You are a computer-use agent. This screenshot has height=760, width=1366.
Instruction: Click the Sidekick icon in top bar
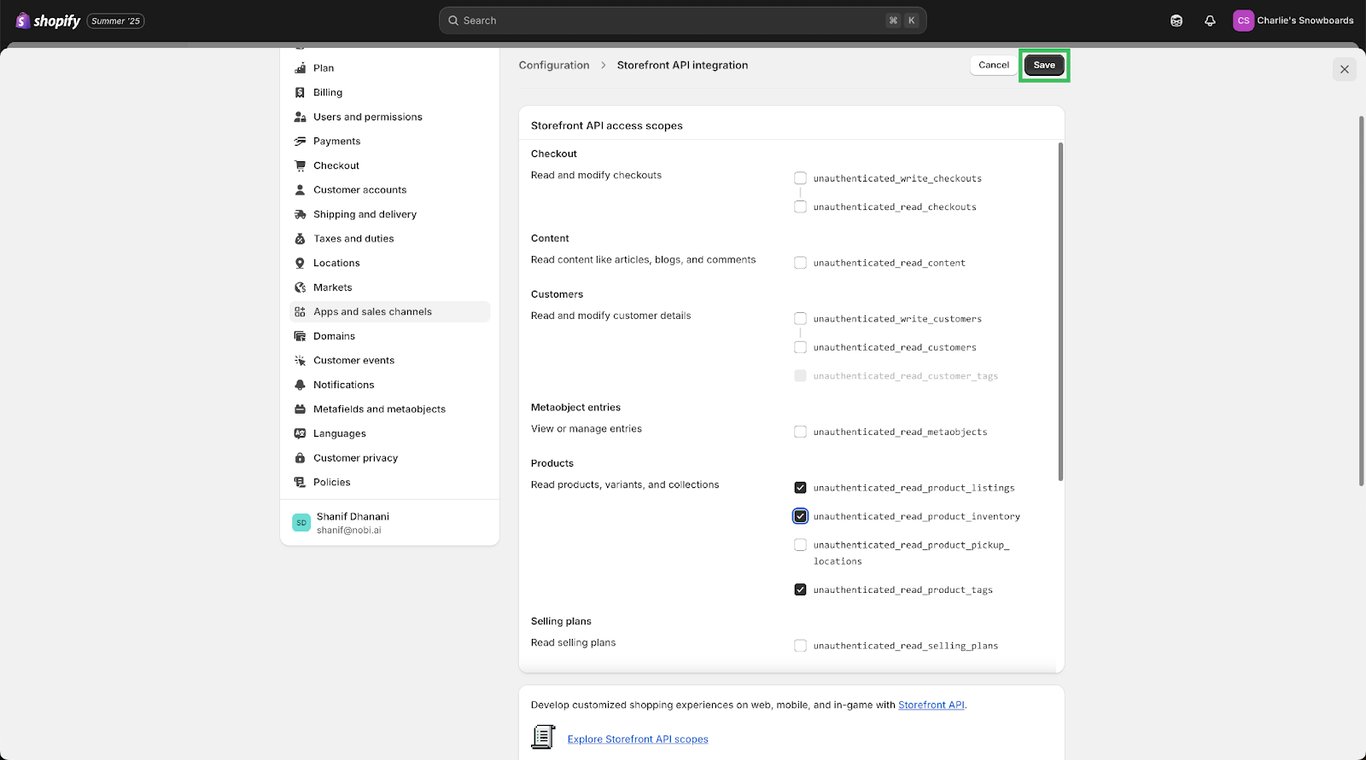1177,20
